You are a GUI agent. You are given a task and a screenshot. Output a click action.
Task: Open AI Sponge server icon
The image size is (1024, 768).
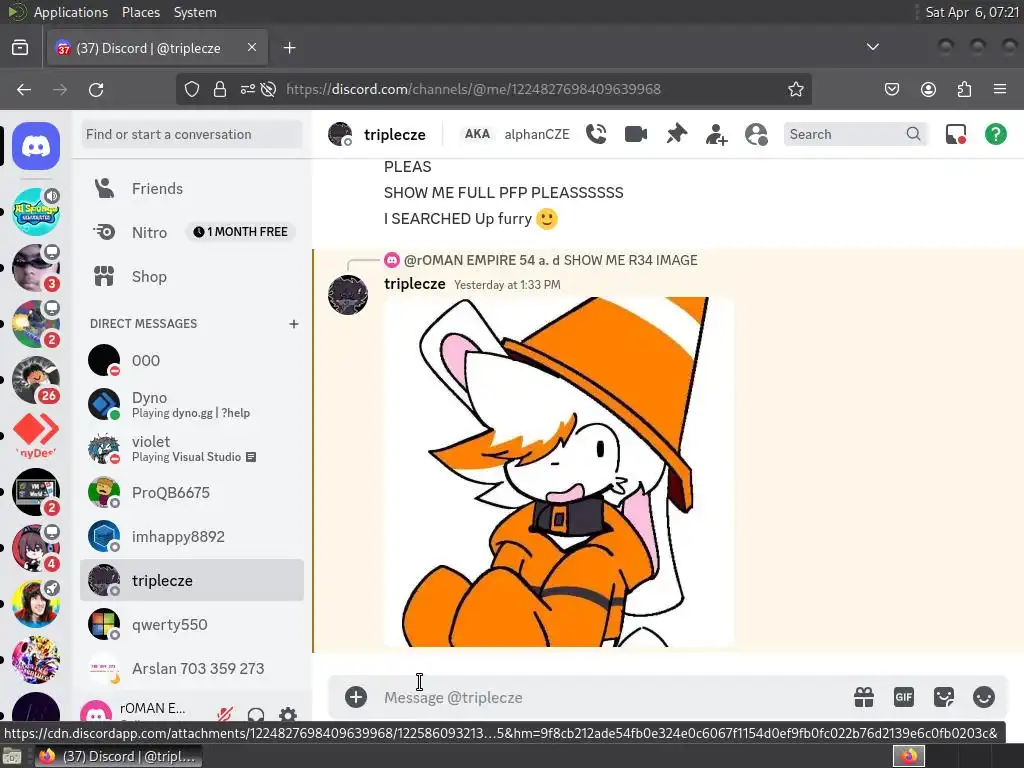[36, 212]
